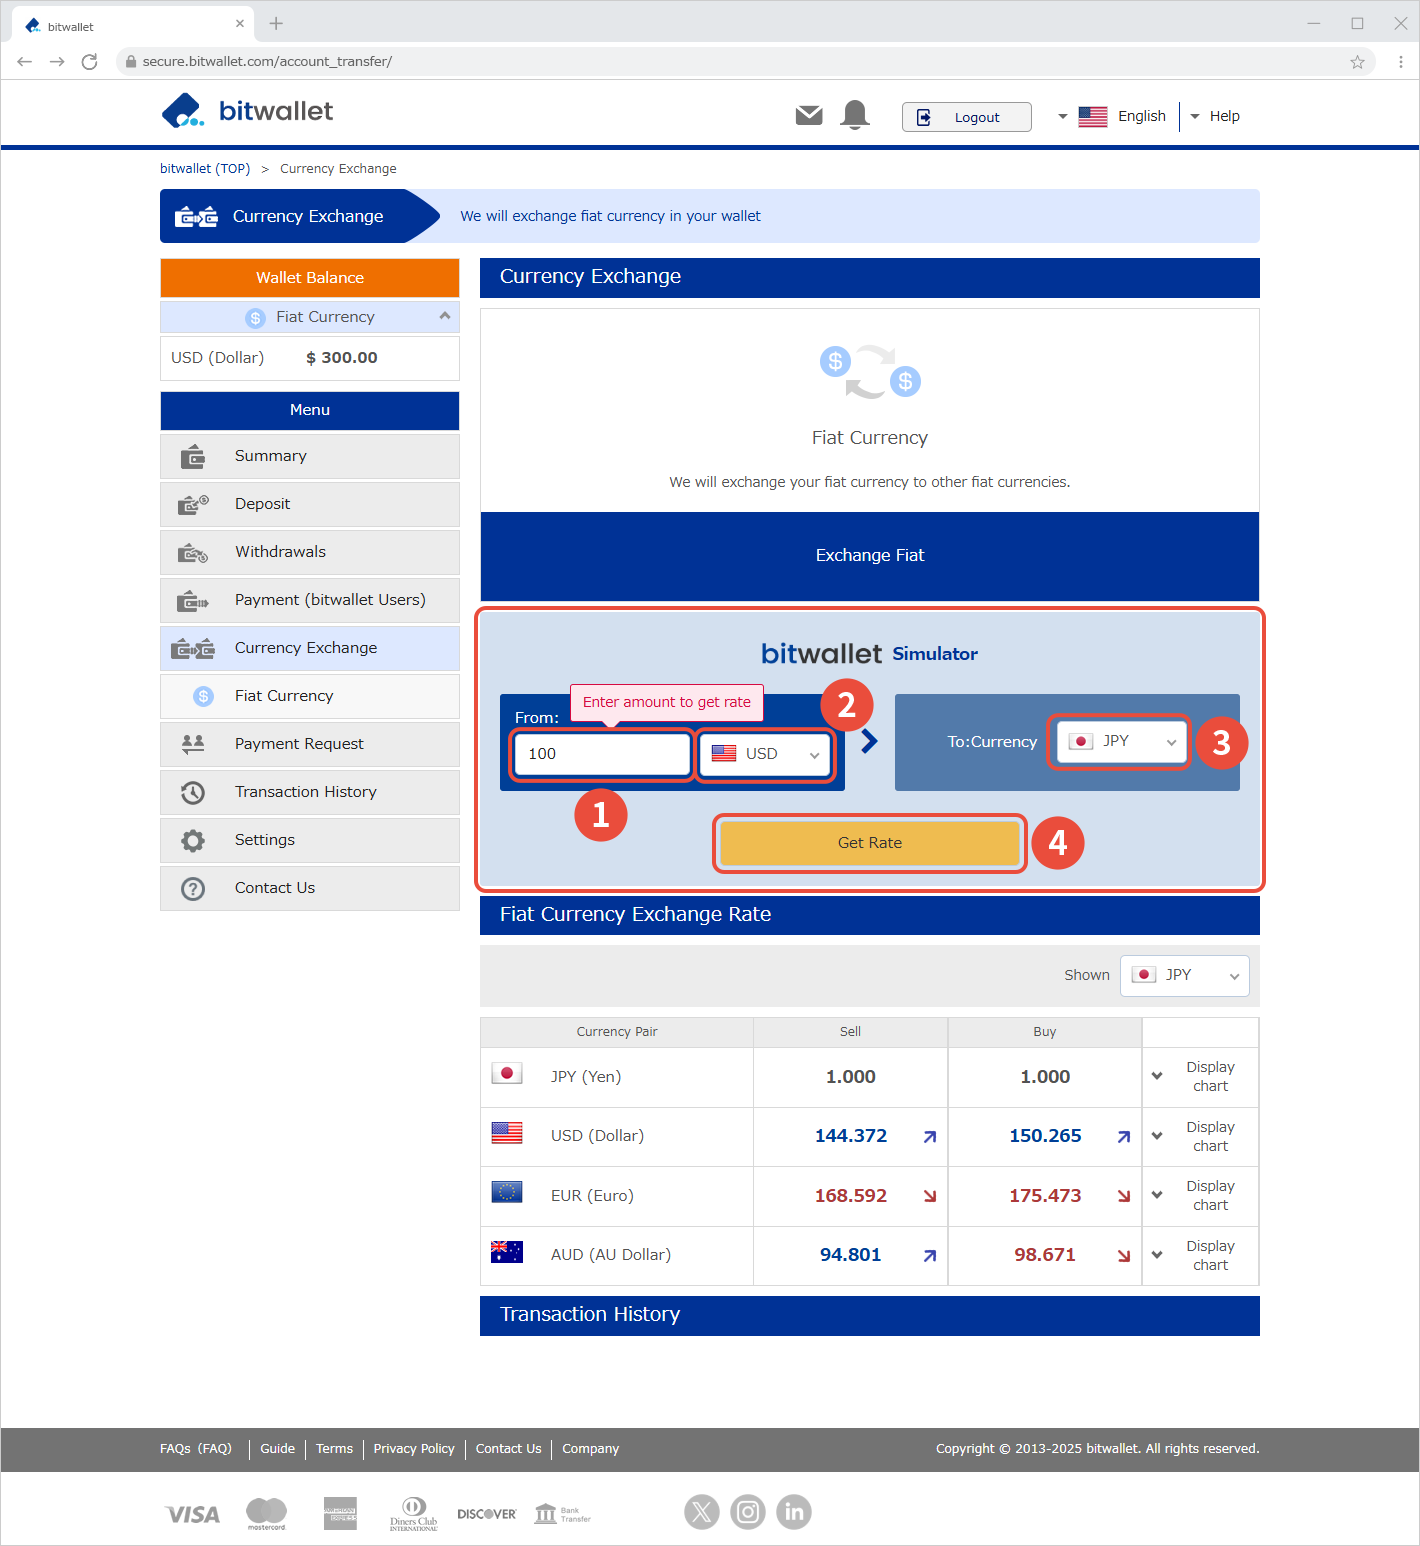Click the USD sell rate 144.372
The width and height of the screenshot is (1420, 1546).
851,1136
